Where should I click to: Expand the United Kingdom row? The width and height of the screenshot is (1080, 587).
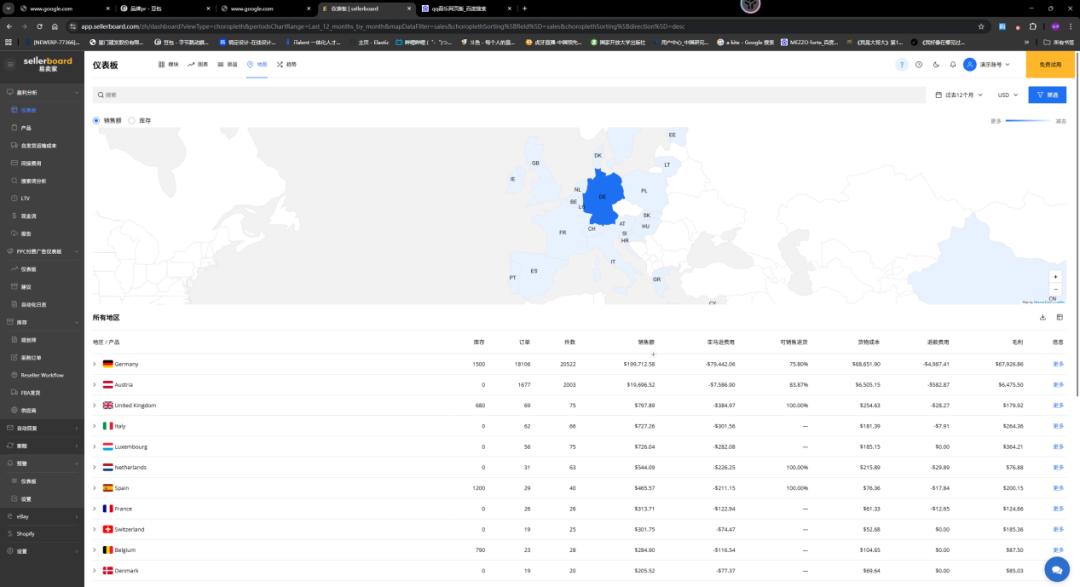(95, 405)
